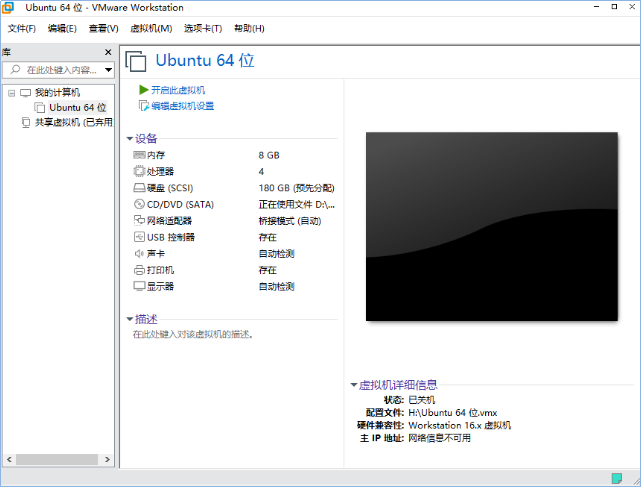Click 开启此虚拟机 link

click(x=178, y=90)
